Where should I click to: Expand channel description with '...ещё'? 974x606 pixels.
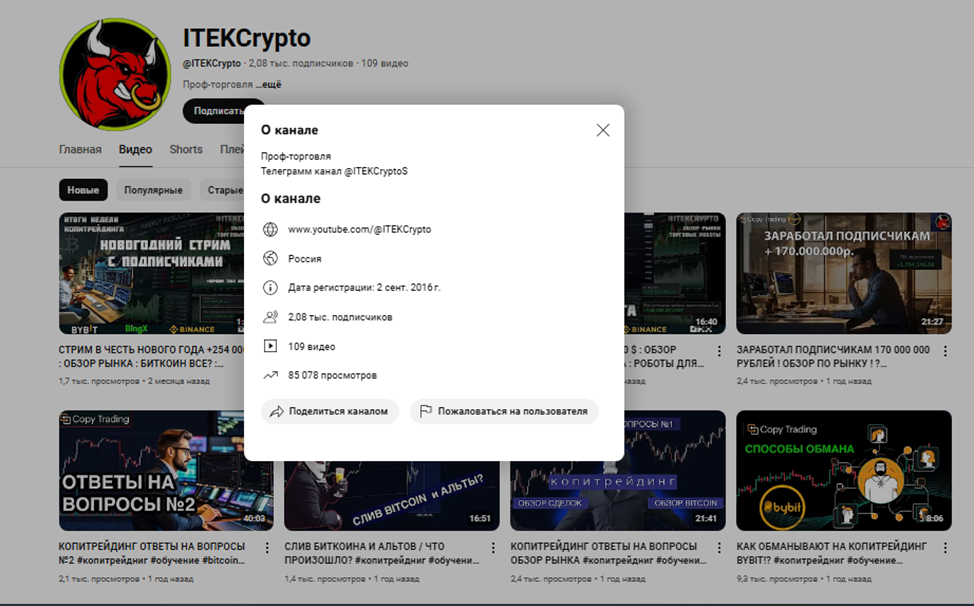[268, 84]
